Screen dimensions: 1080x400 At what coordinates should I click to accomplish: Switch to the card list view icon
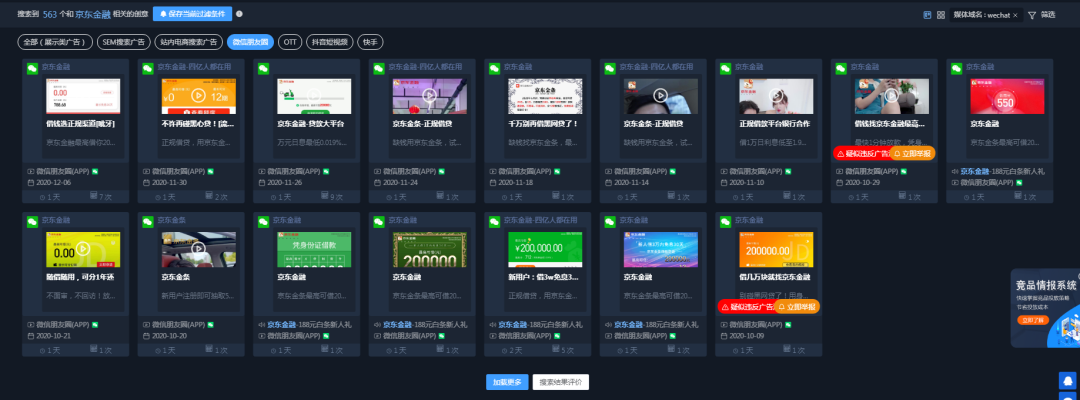tap(927, 15)
